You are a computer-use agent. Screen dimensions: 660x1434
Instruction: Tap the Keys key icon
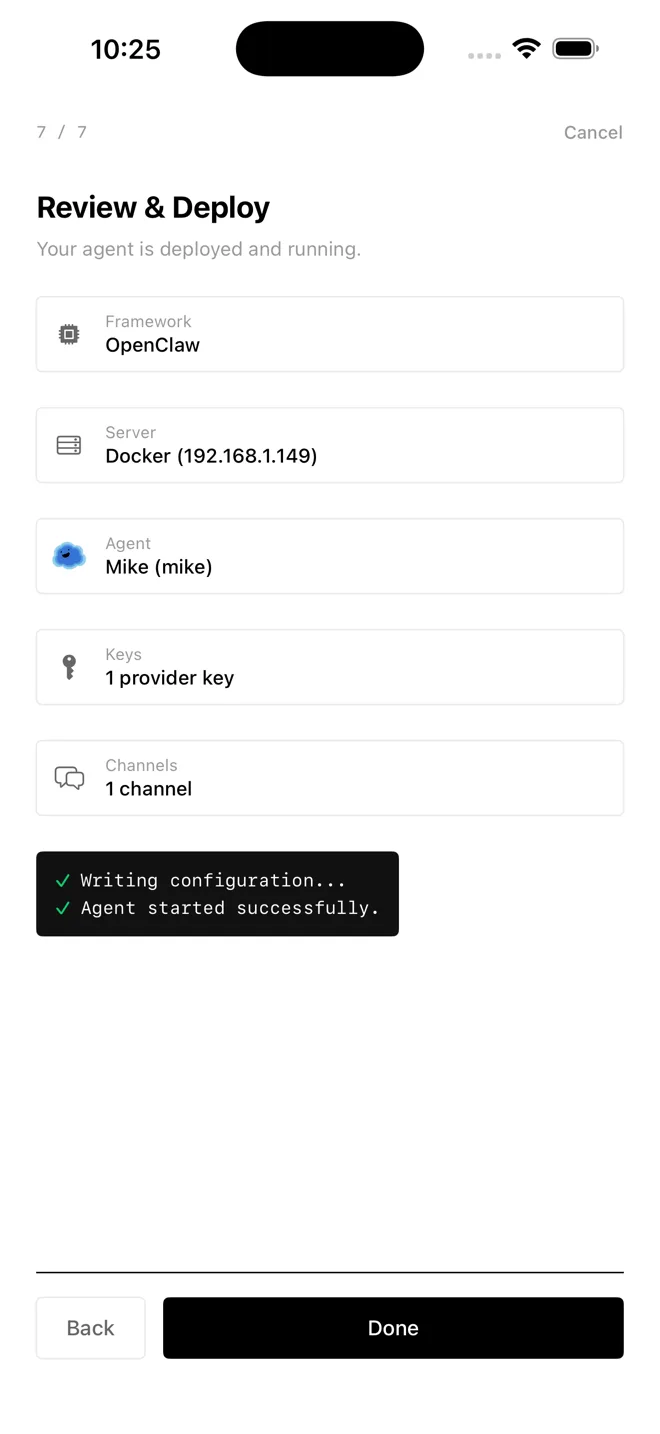(69, 667)
